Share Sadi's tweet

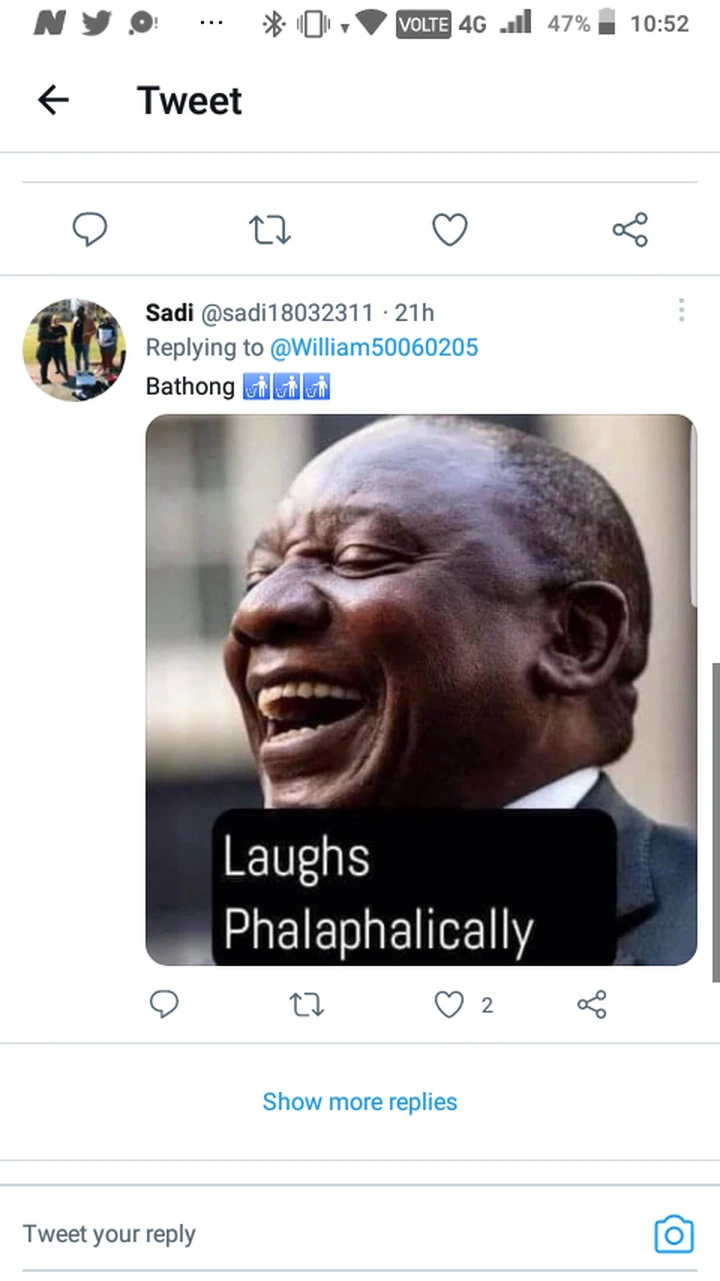tap(592, 1004)
